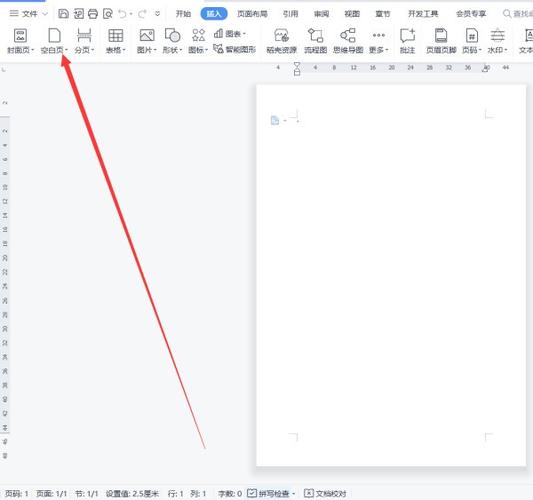The height and width of the screenshot is (500, 533).
Task: Insert a table using 表格 icon
Action: pyautogui.click(x=116, y=35)
